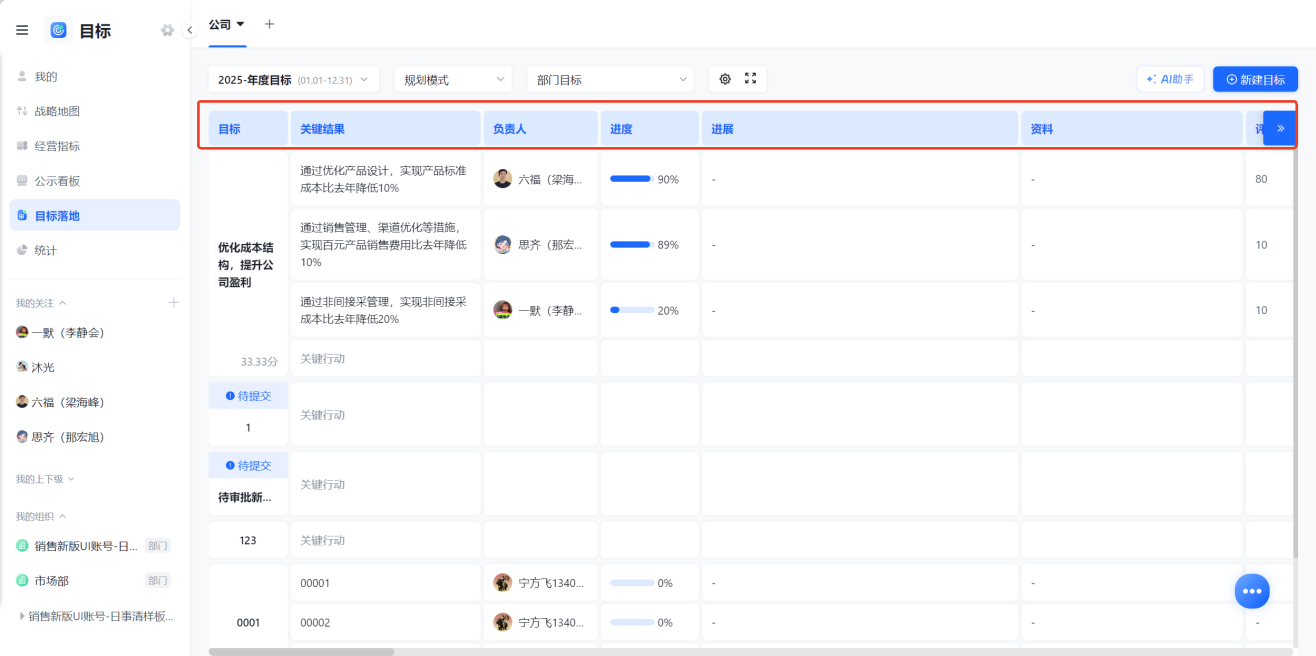This screenshot has height=656, width=1316.
Task: Open the hamburger menu icon
Action: (x=22, y=30)
